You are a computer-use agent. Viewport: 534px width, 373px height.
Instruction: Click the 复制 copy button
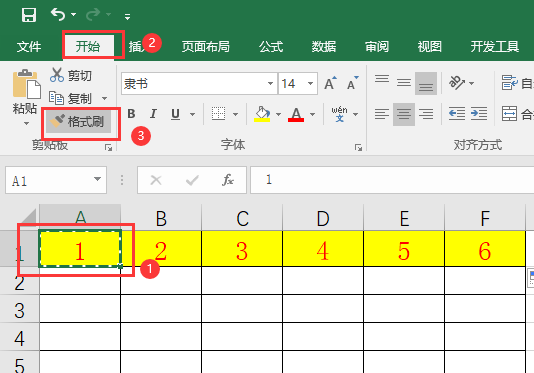click(x=70, y=98)
